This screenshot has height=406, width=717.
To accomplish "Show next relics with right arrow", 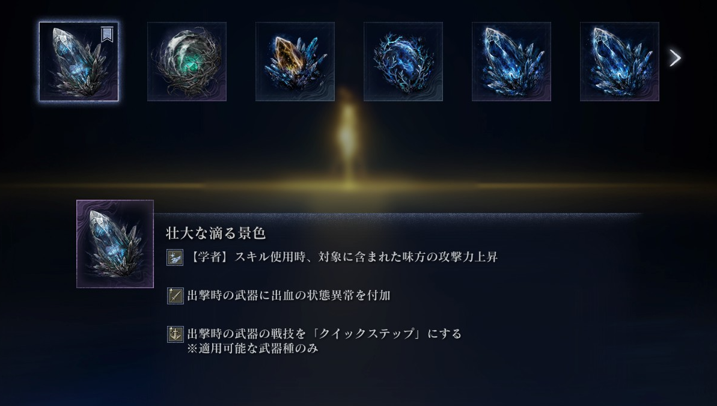I will 675,58.
